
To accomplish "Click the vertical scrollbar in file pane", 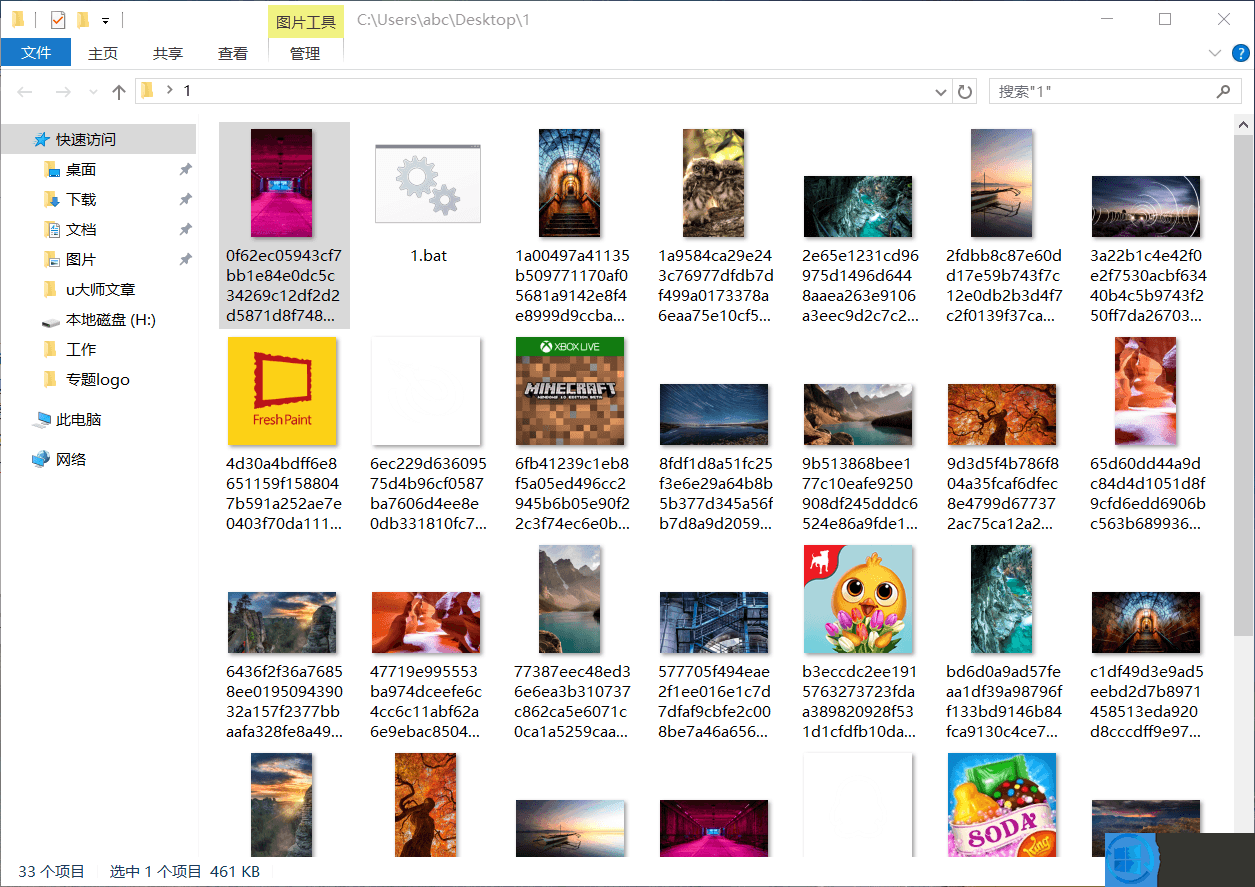I will pyautogui.click(x=1244, y=385).
